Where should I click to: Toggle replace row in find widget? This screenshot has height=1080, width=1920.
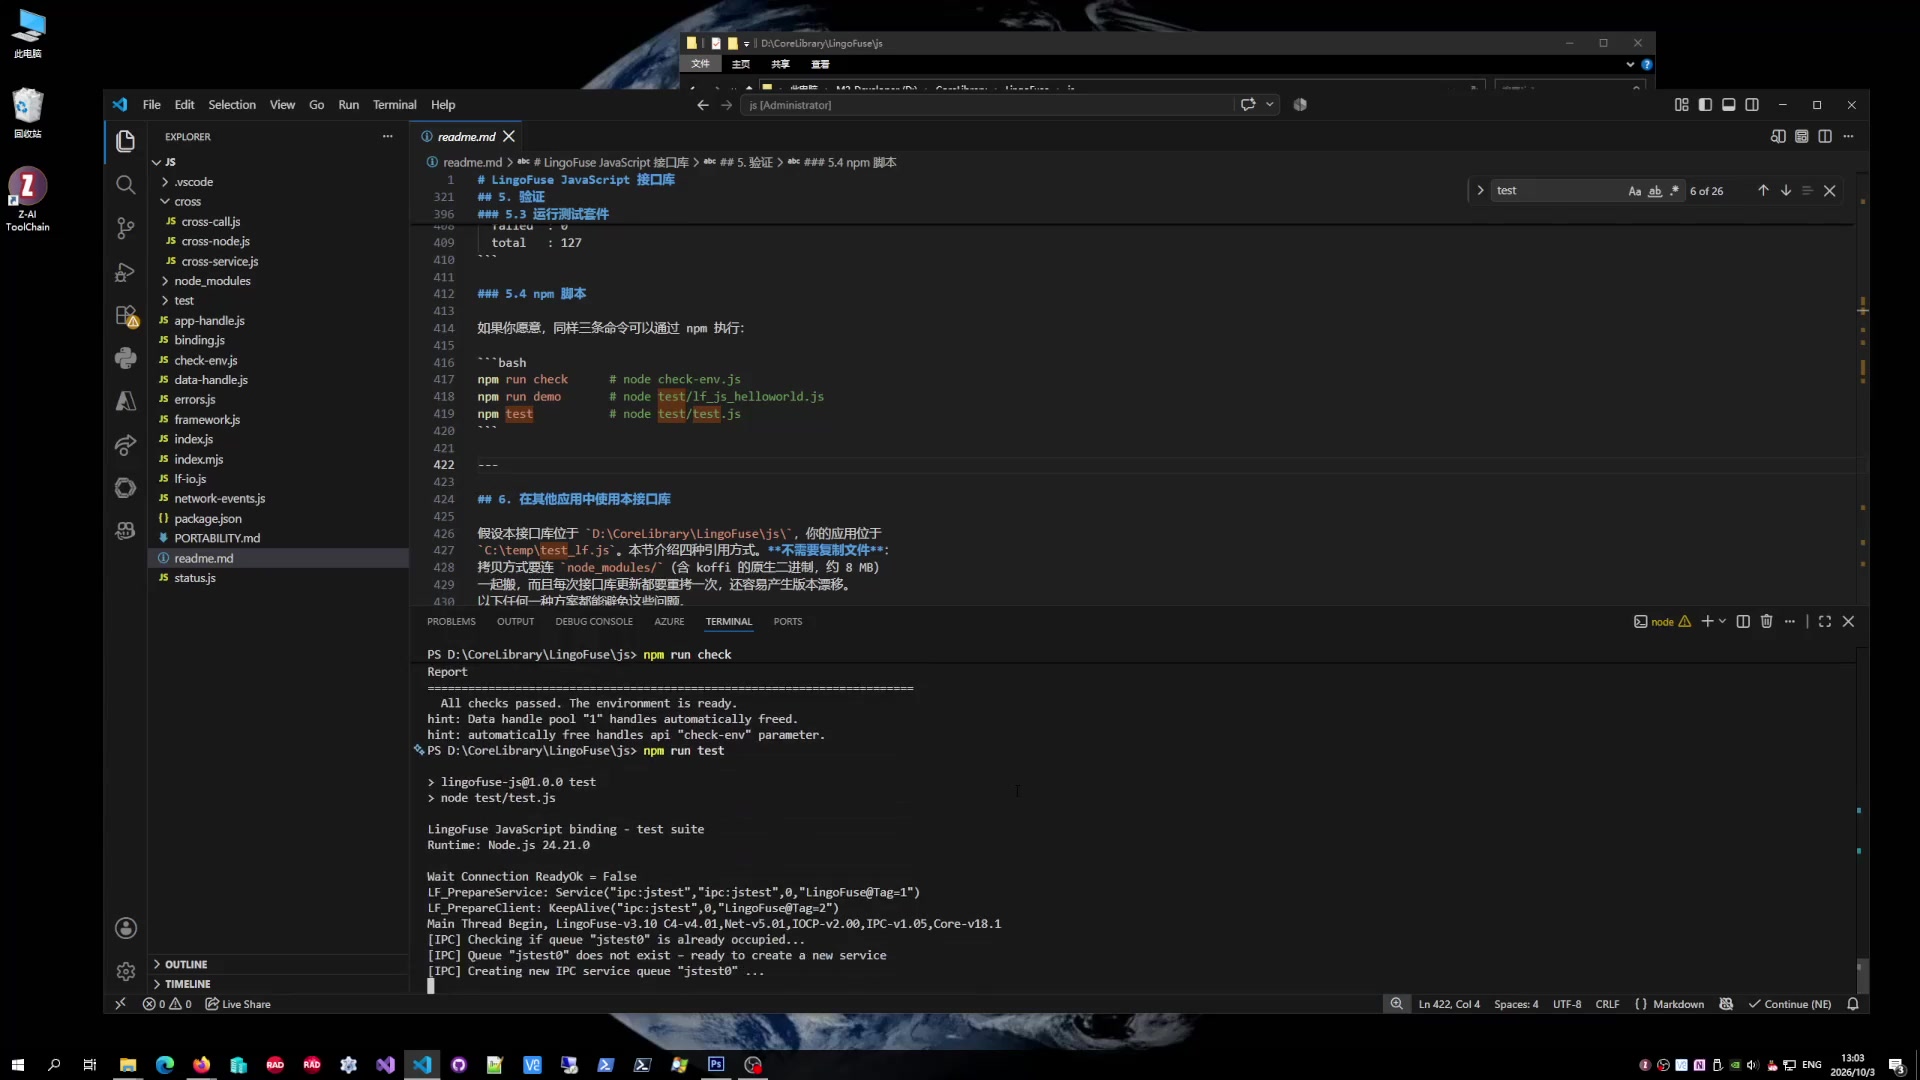(1480, 190)
